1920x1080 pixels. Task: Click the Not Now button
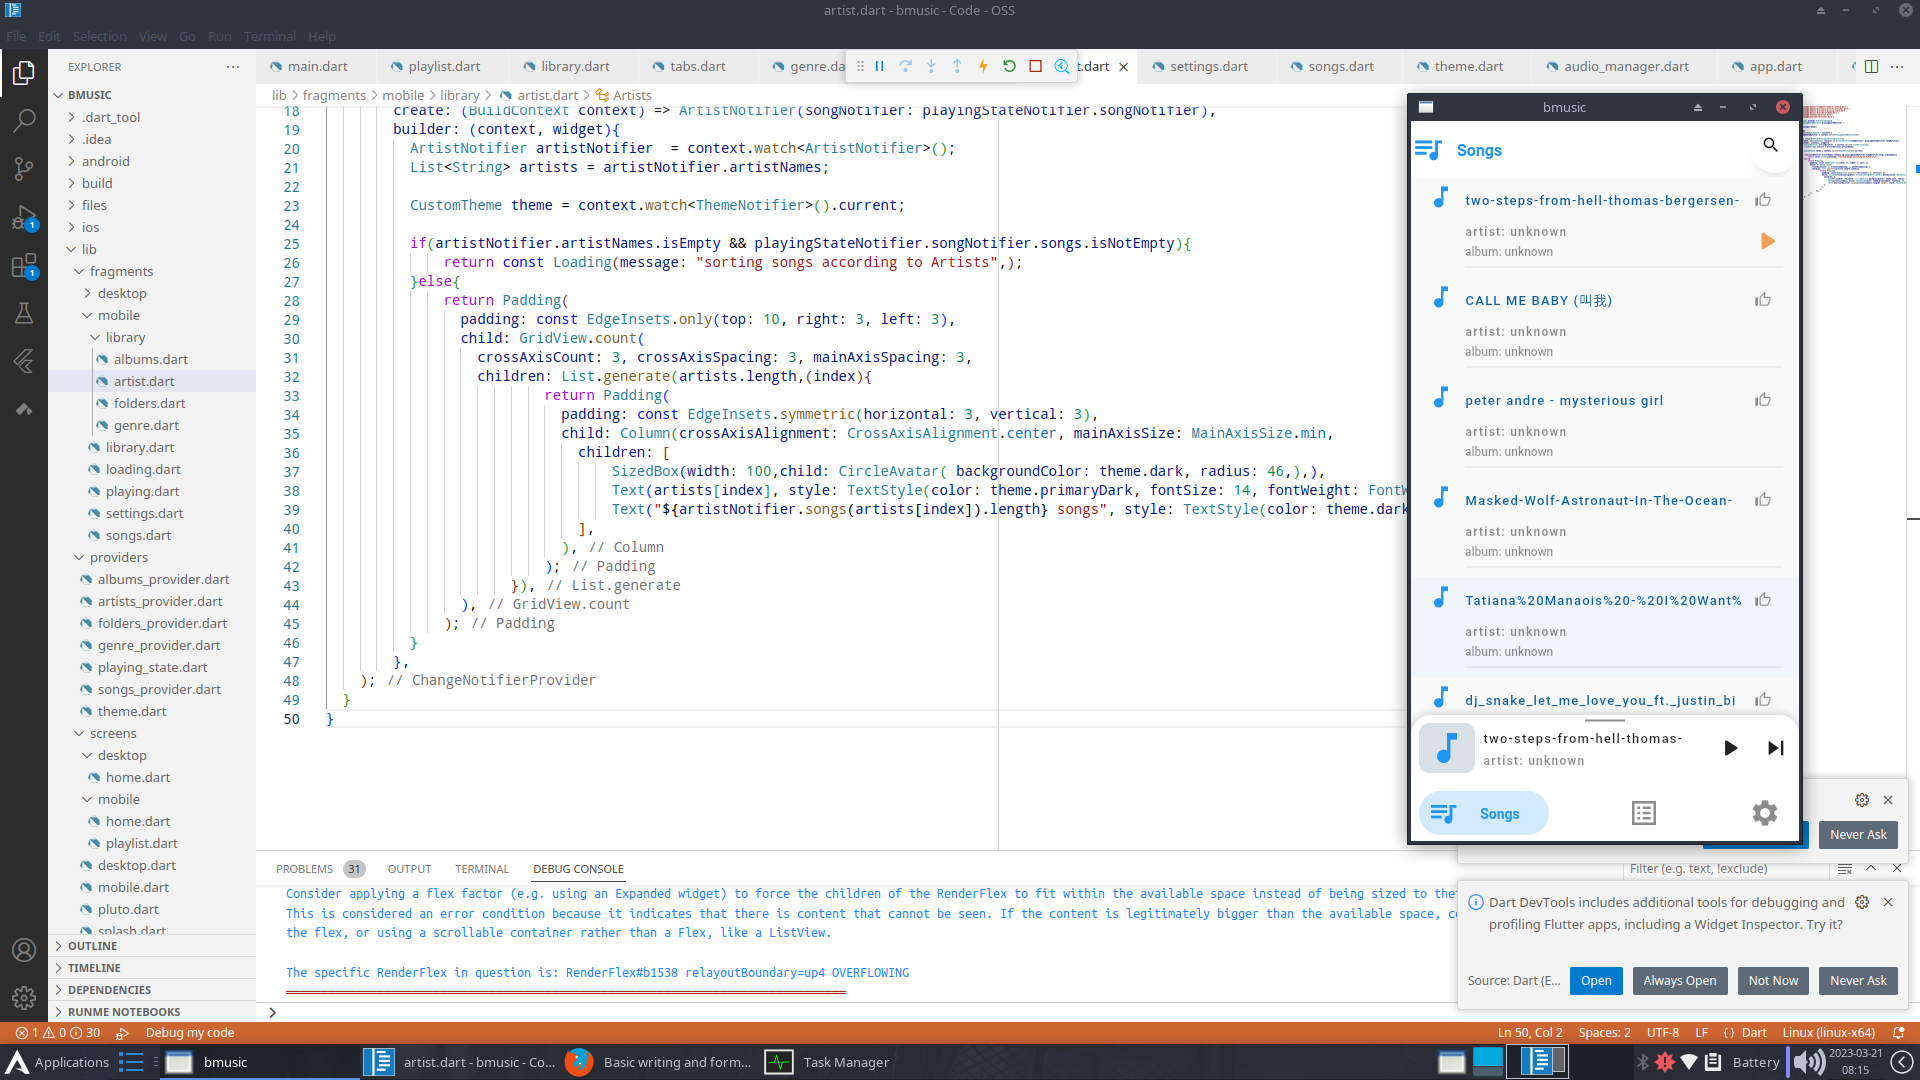click(x=1772, y=980)
